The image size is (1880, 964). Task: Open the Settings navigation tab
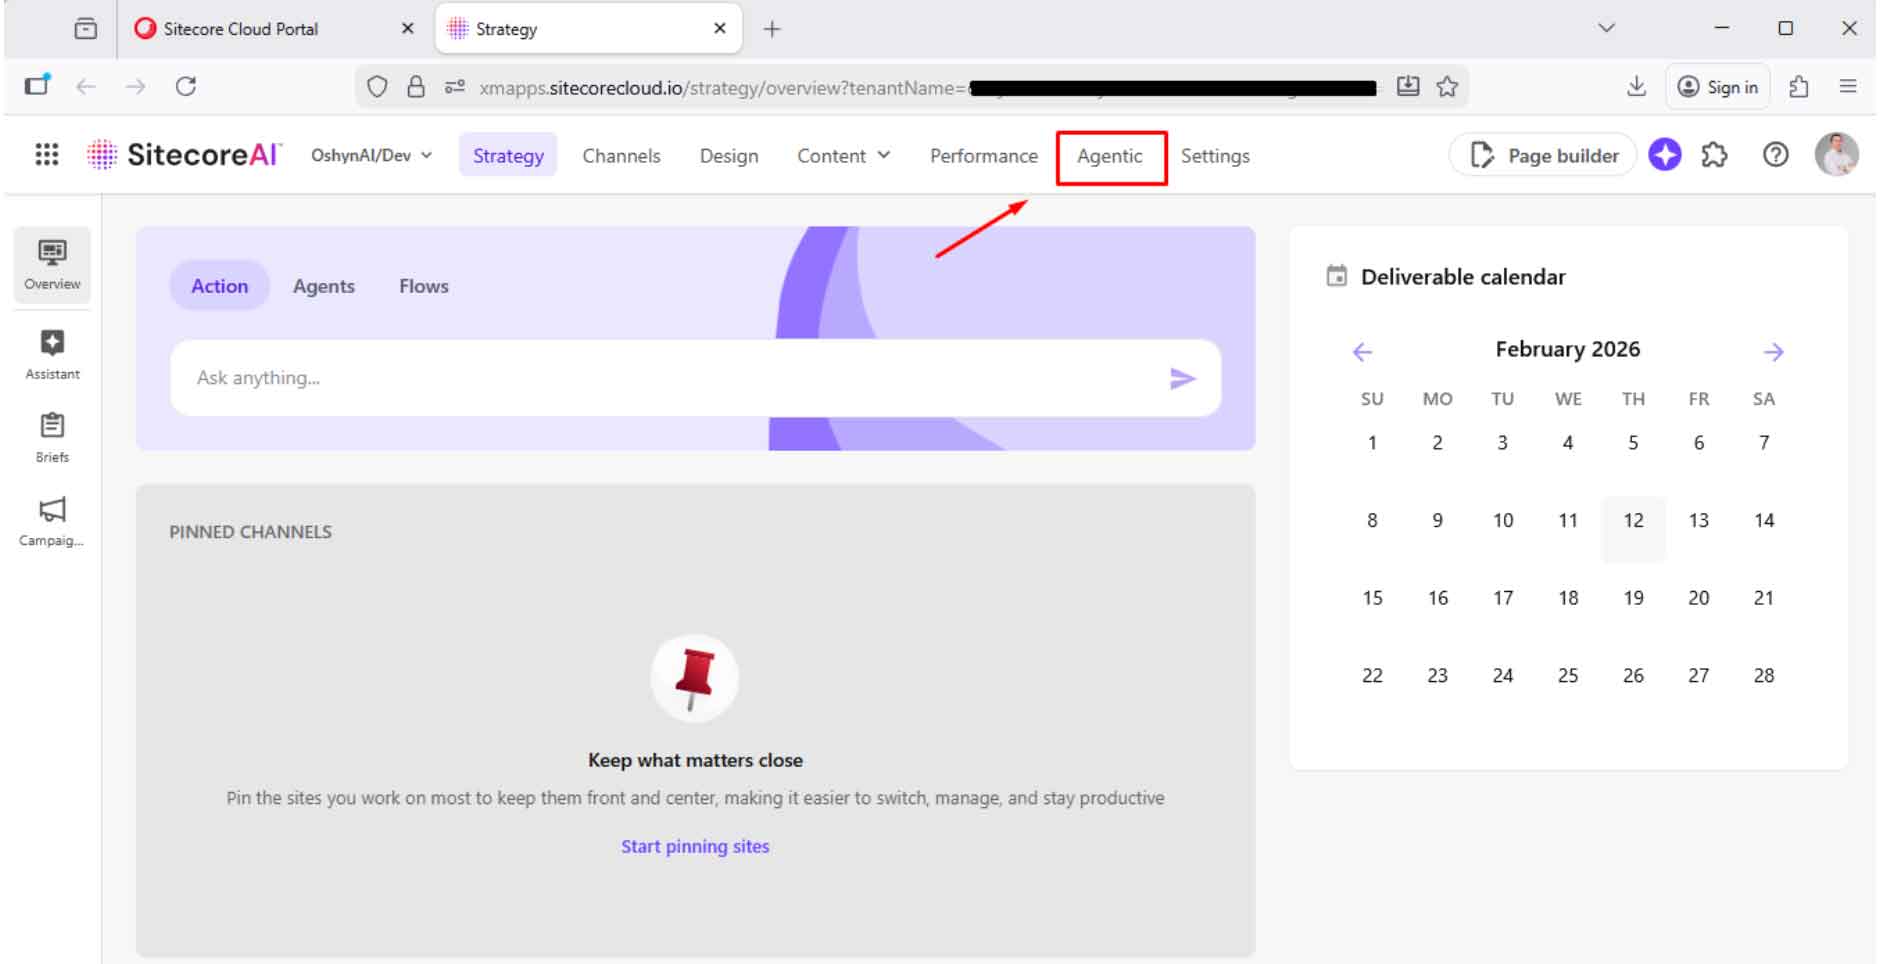pyautogui.click(x=1215, y=156)
